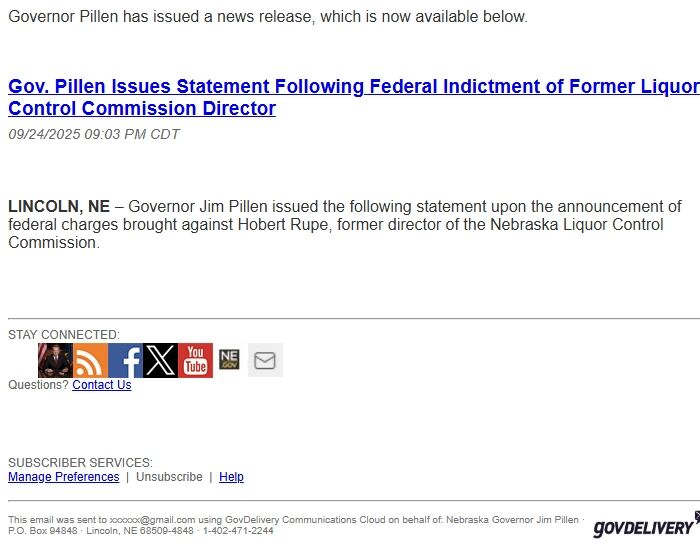The height and width of the screenshot is (547, 700).
Task: Open the orange RSS feed icon
Action: [90, 360]
